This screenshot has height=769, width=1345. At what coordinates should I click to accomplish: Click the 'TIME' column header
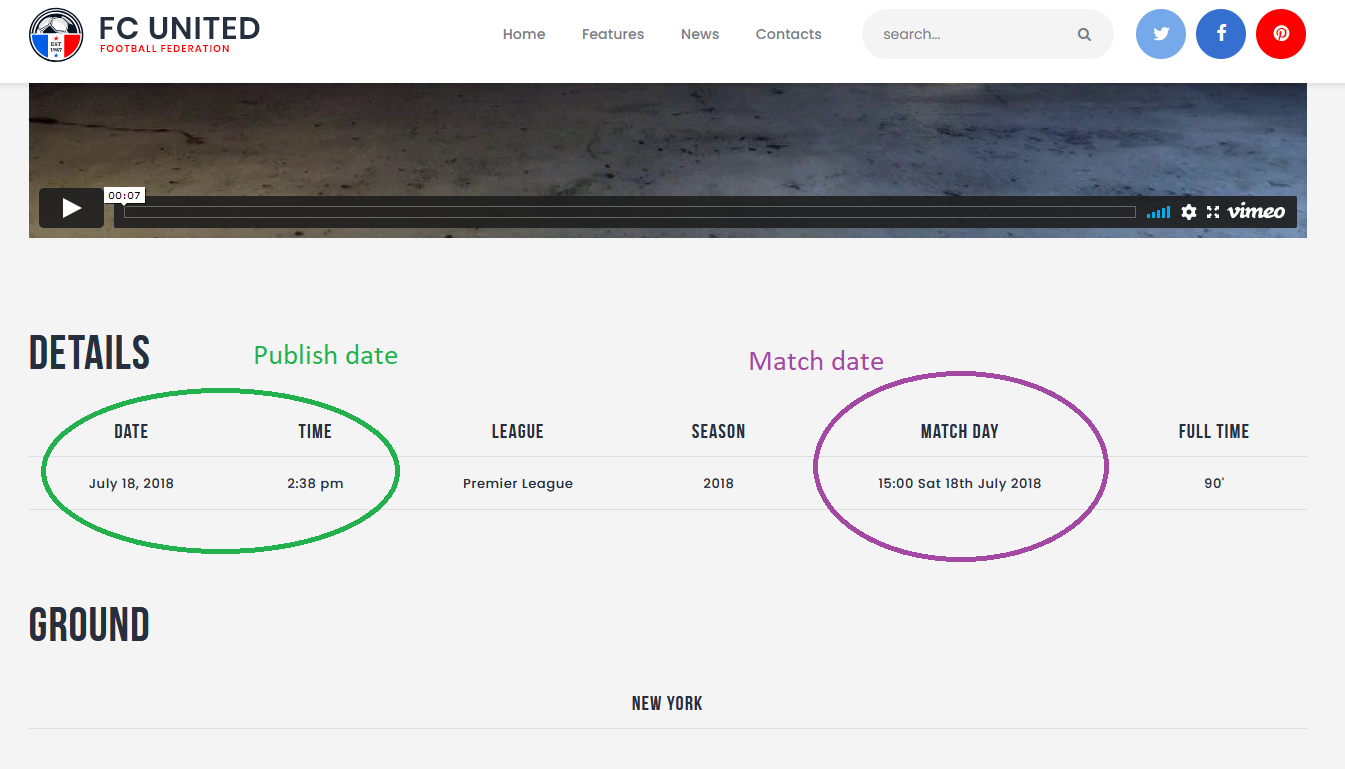[315, 431]
